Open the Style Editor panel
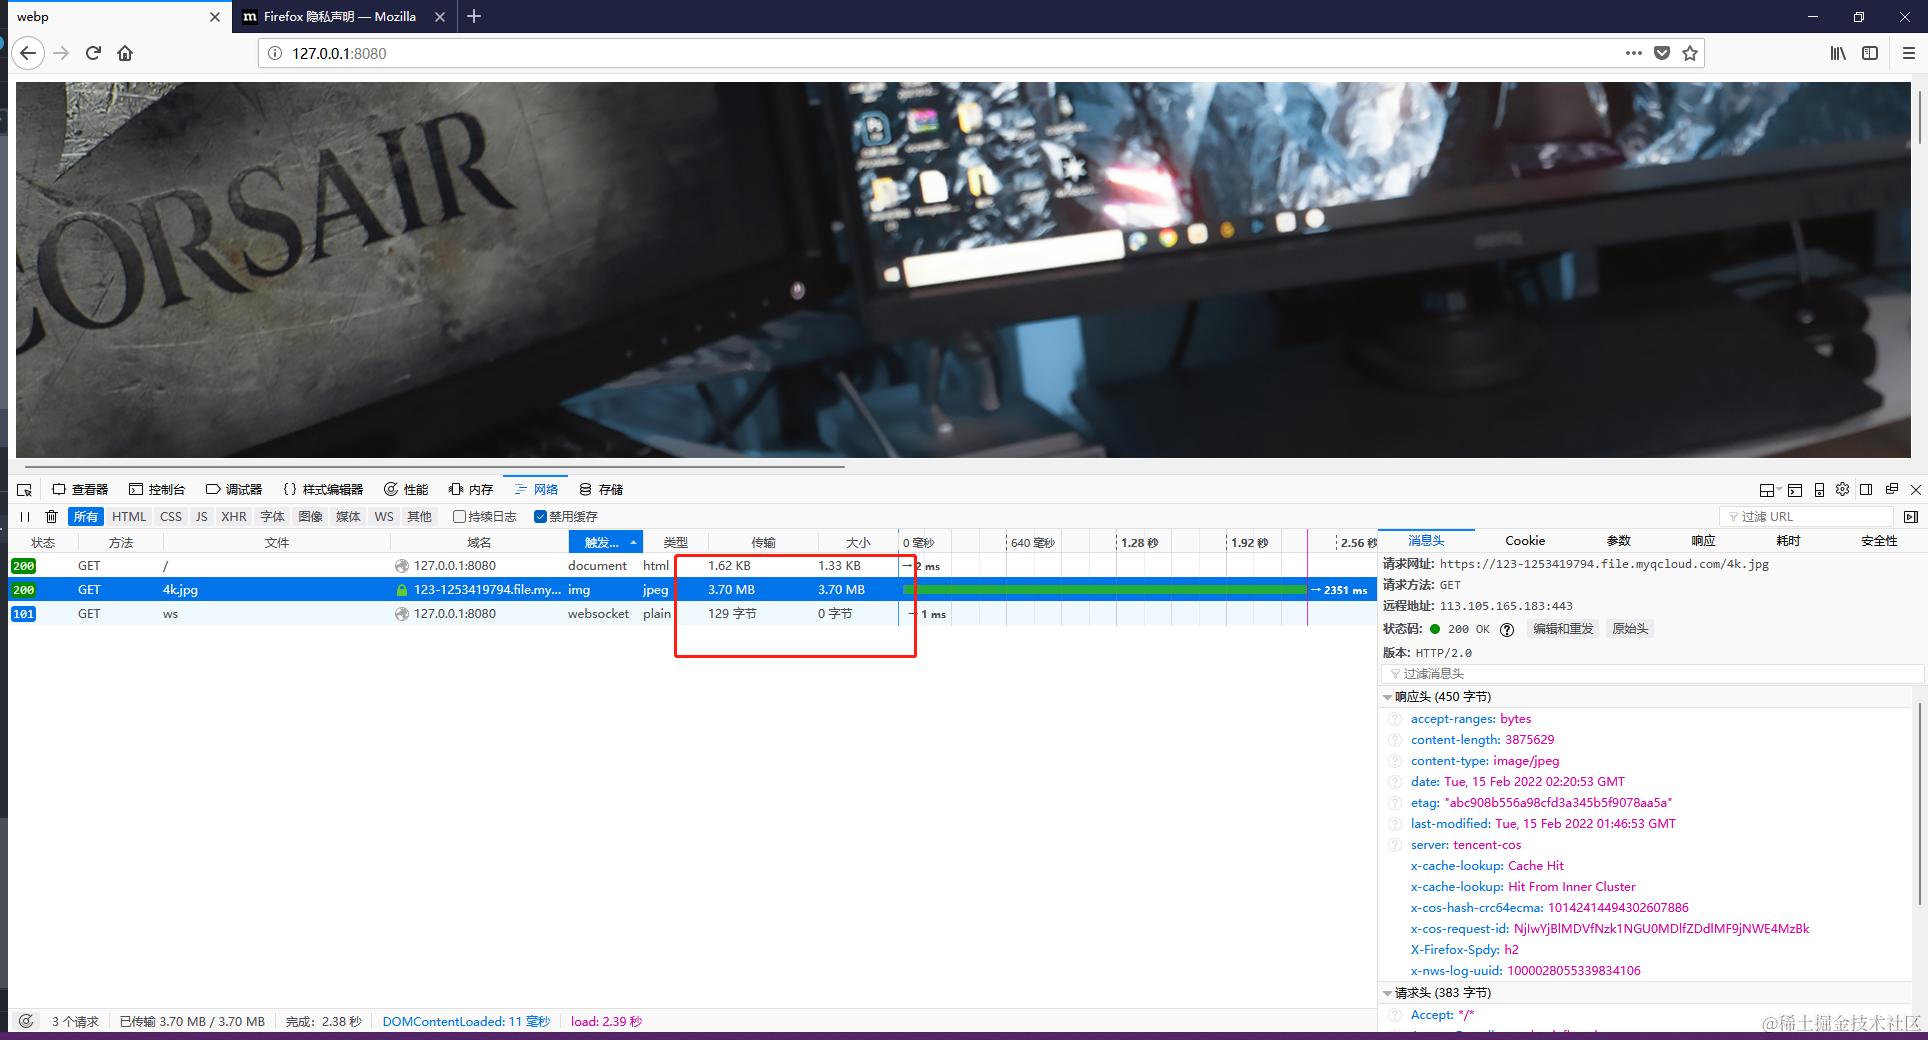The width and height of the screenshot is (1928, 1040). (323, 490)
